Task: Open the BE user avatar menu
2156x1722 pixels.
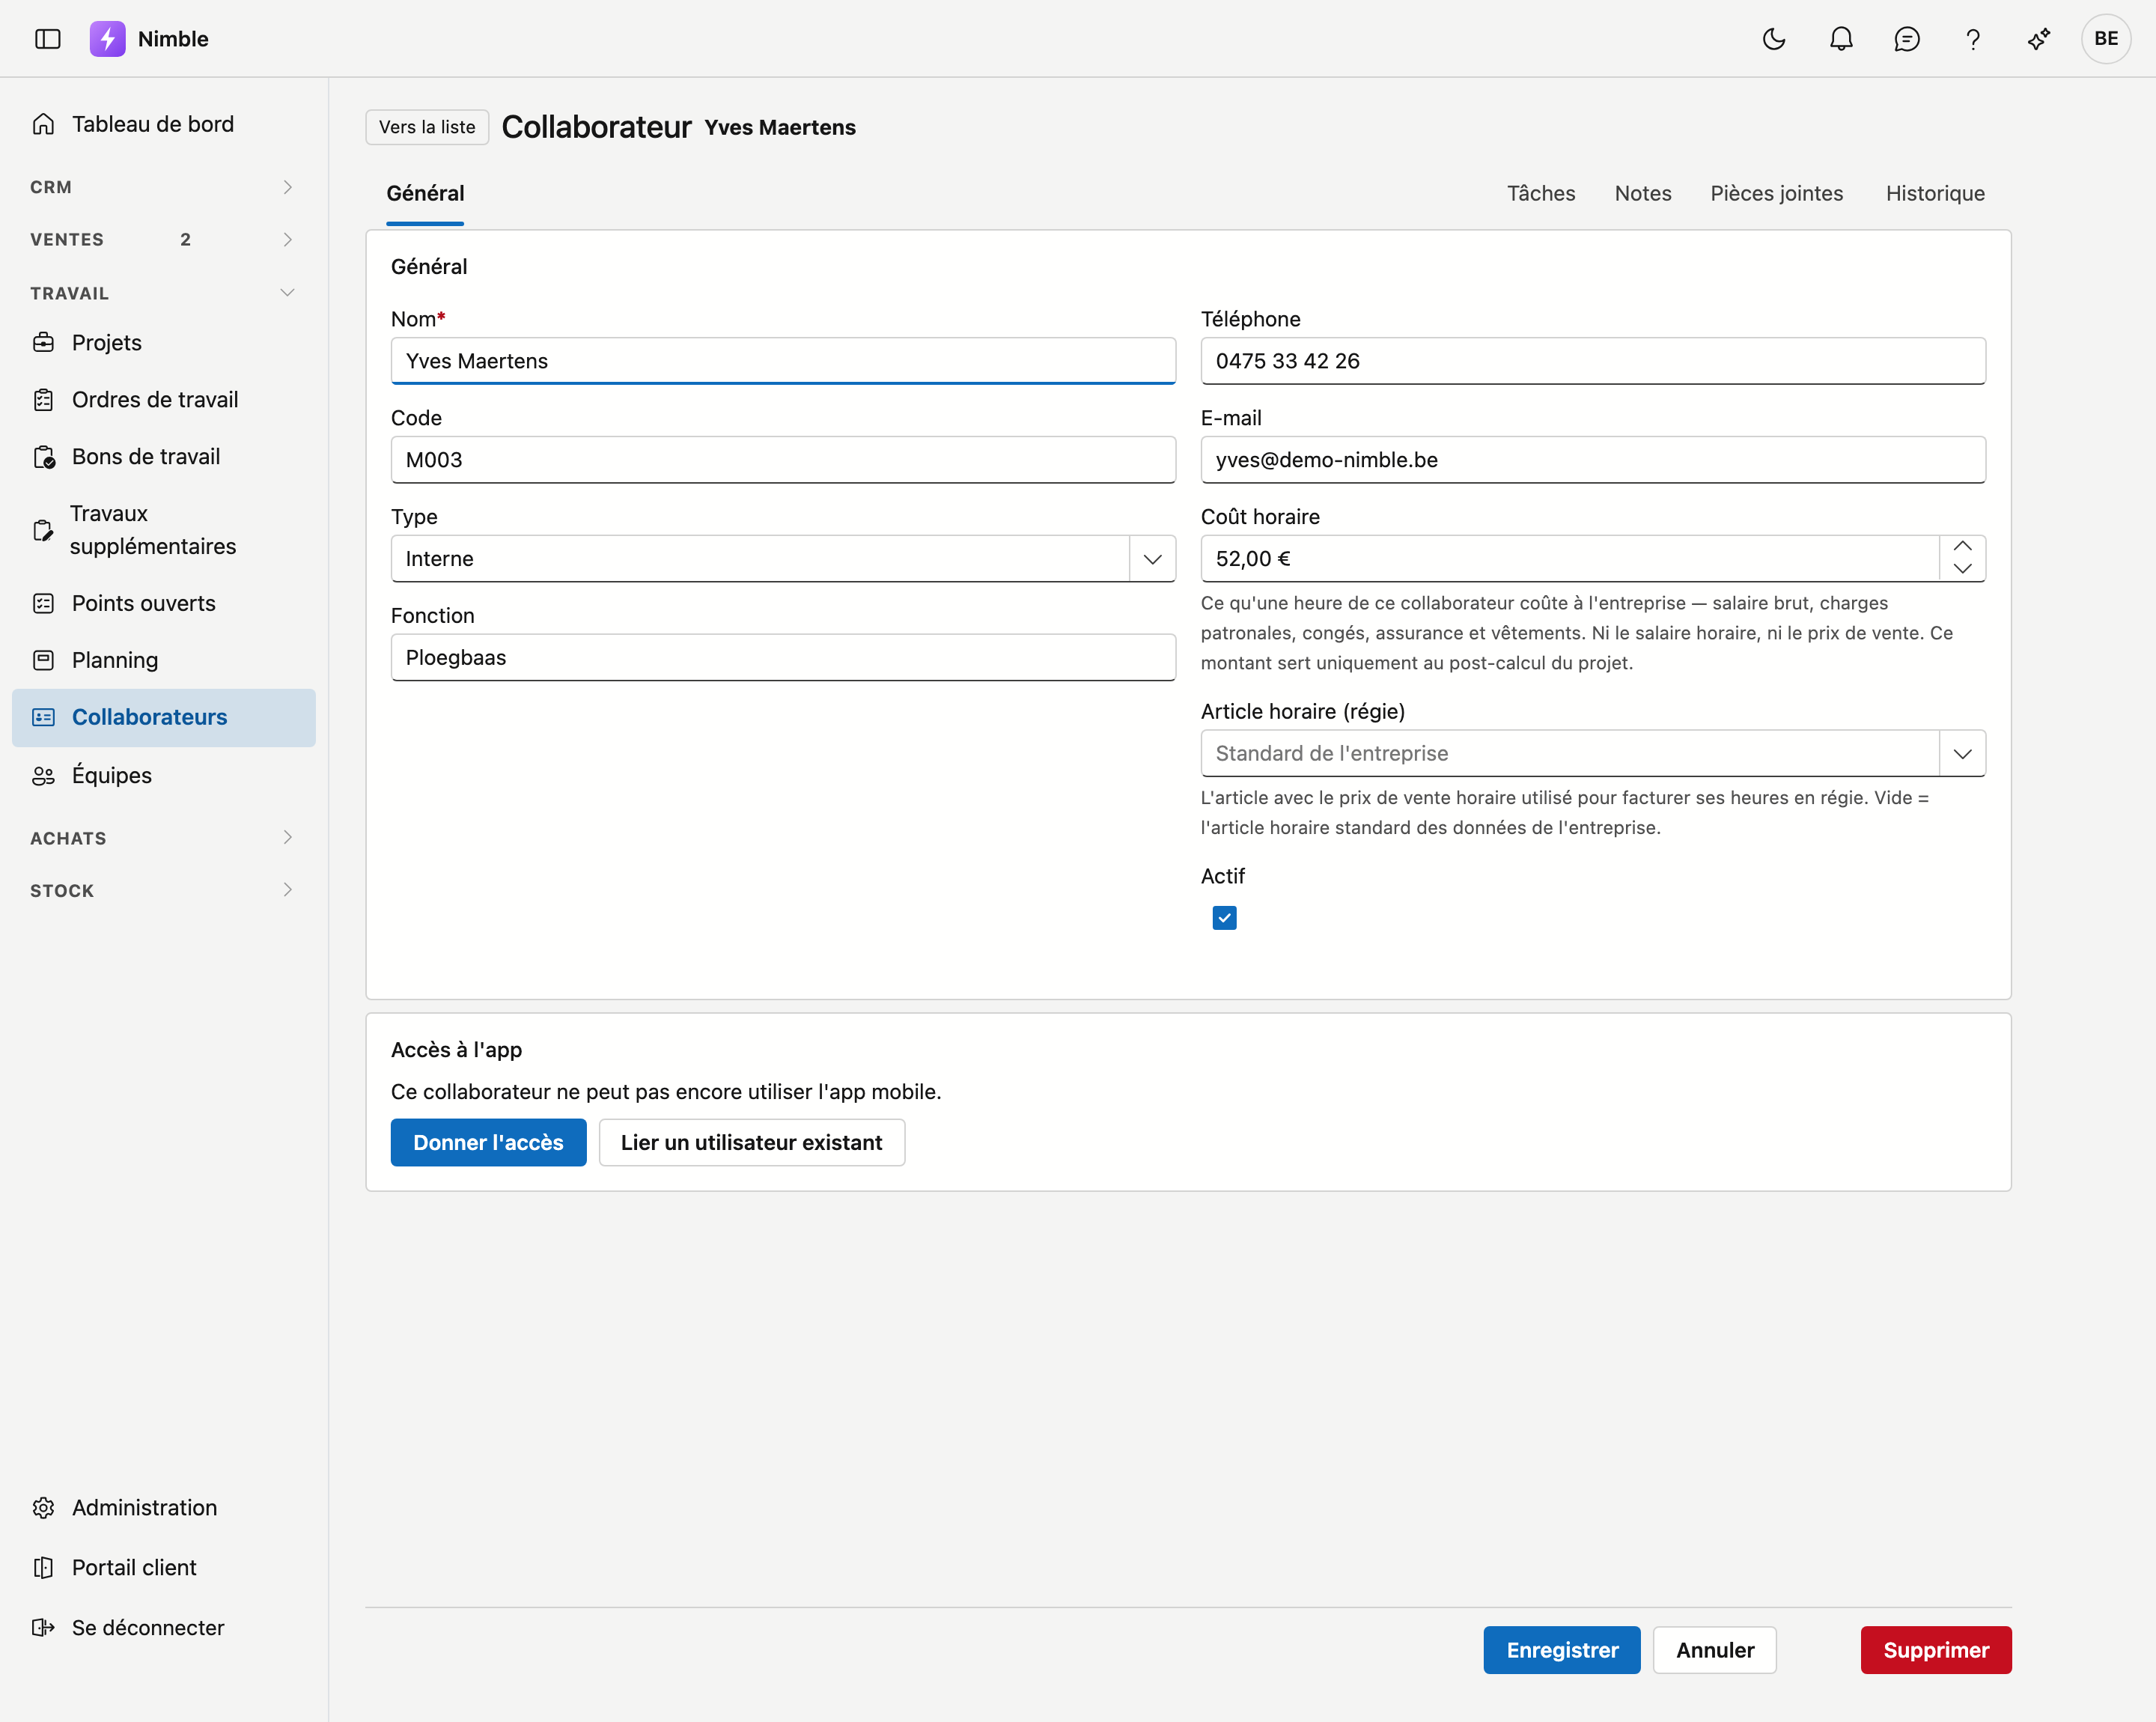Action: pos(2106,39)
